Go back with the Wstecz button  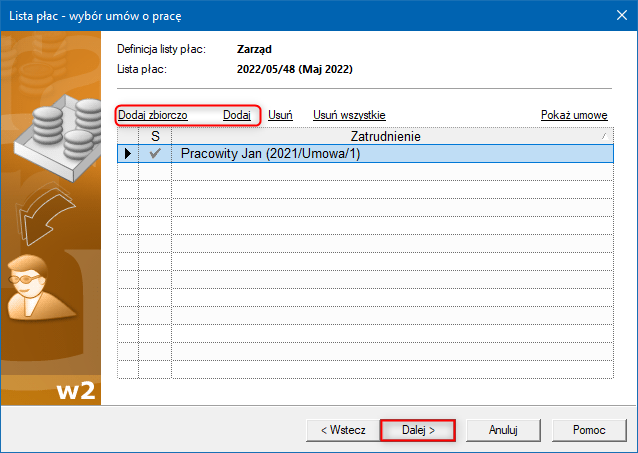(x=342, y=430)
